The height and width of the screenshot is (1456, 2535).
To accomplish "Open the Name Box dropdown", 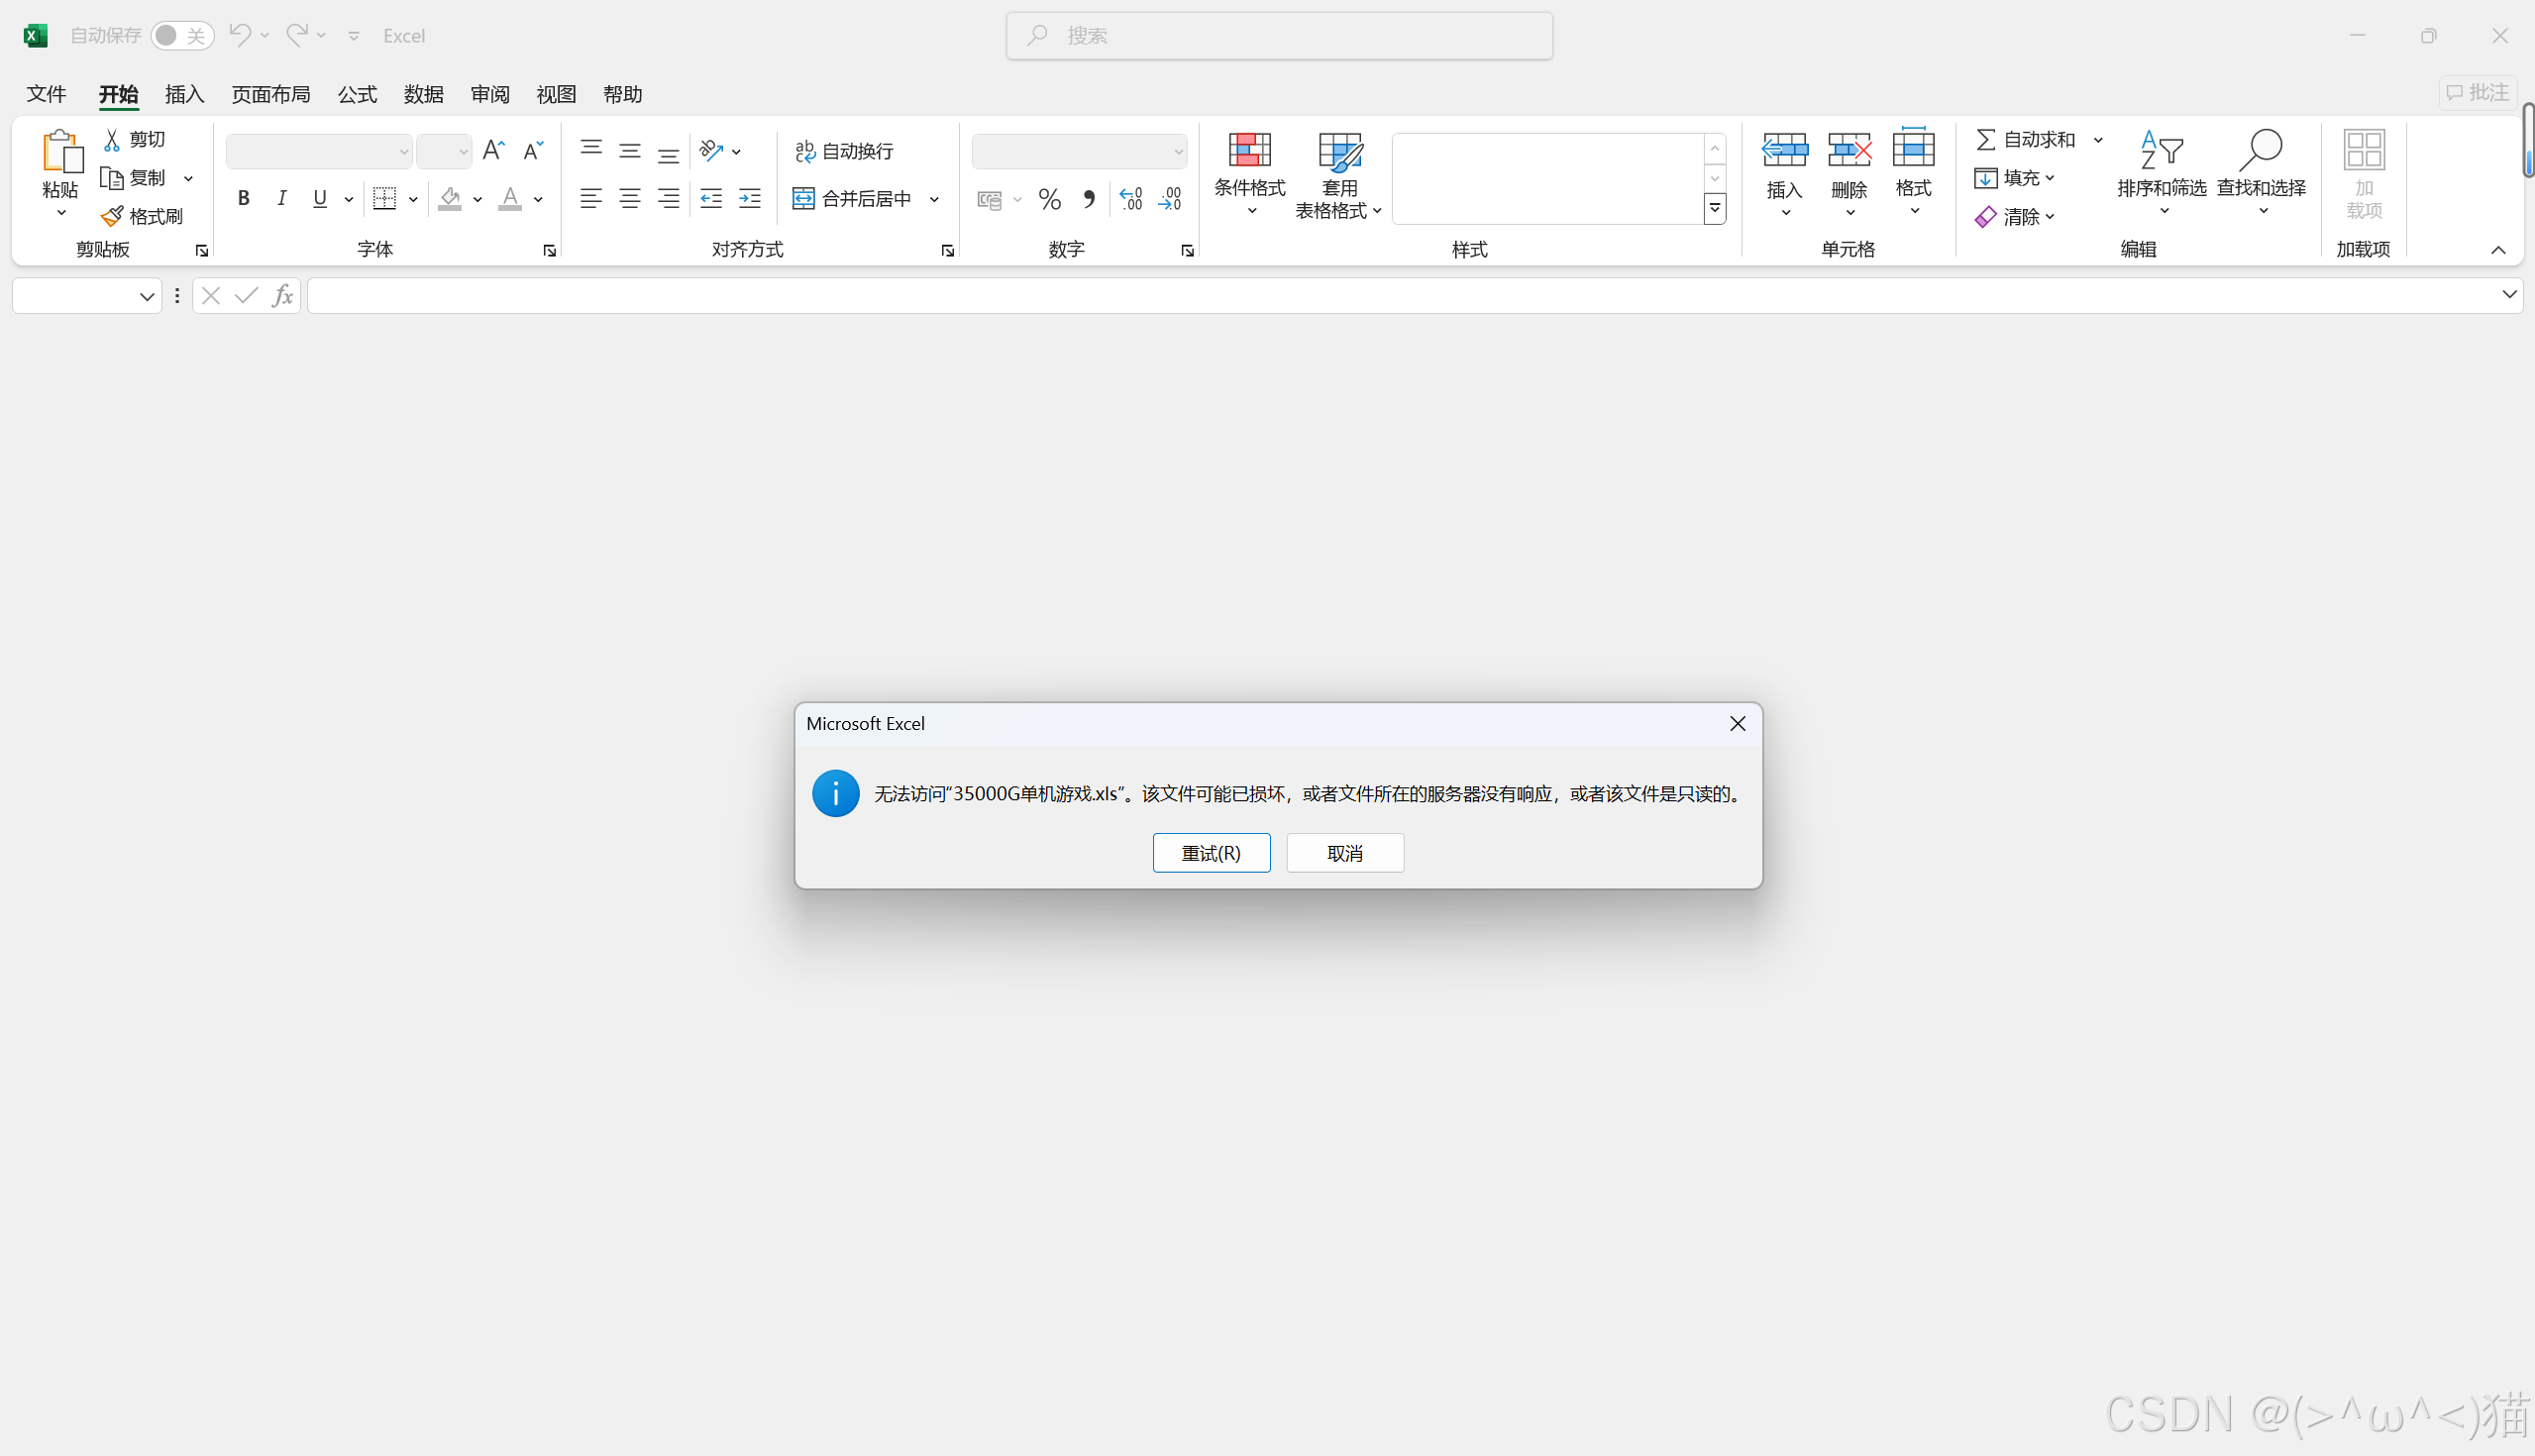I will click(x=146, y=296).
